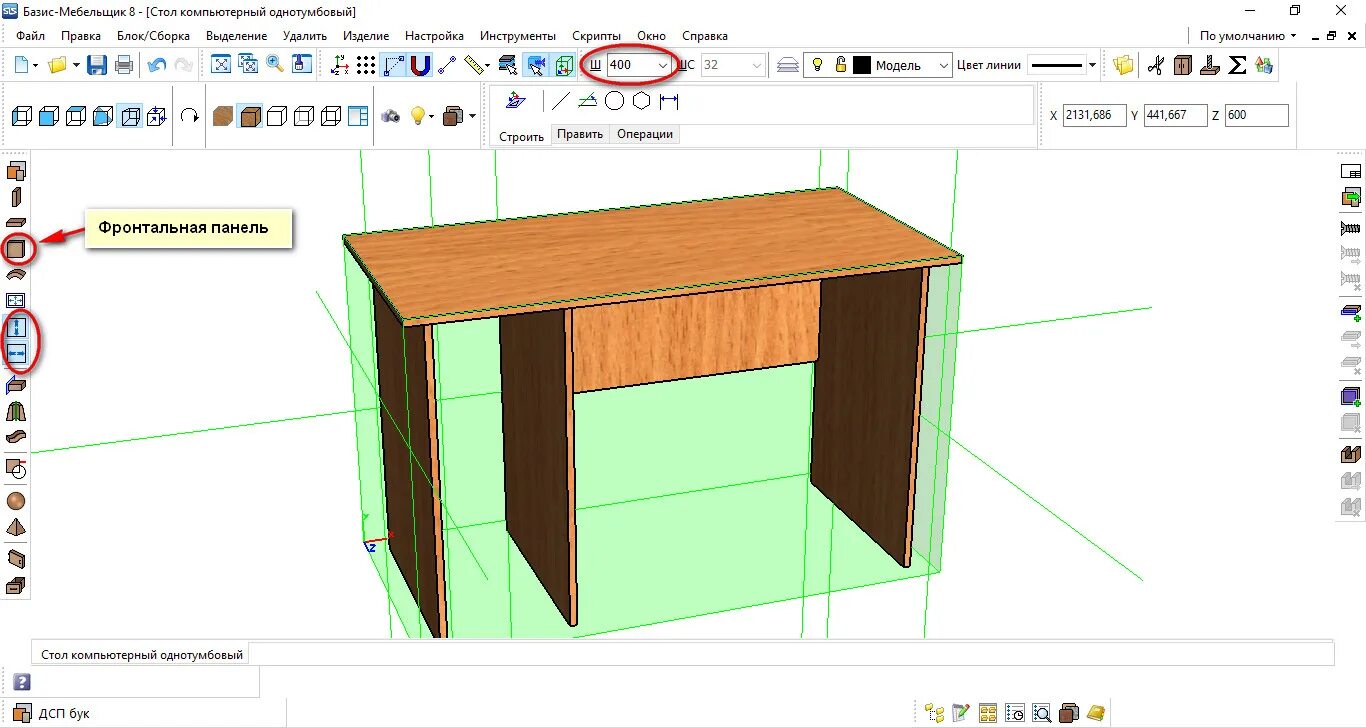Select the vertical panel tool

pyautogui.click(x=16, y=197)
